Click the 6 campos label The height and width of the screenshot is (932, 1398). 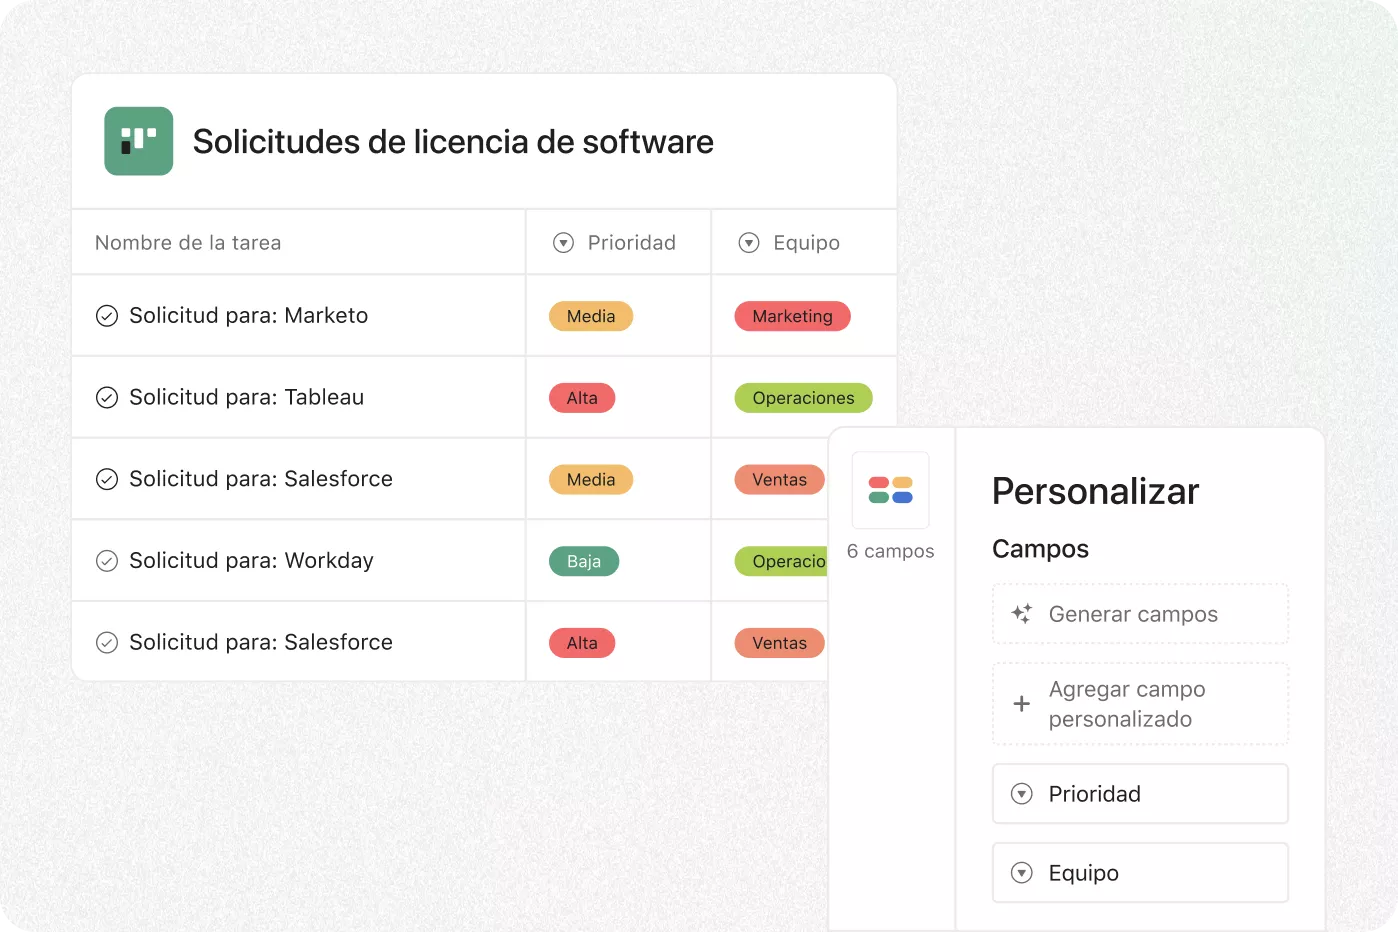(x=891, y=551)
